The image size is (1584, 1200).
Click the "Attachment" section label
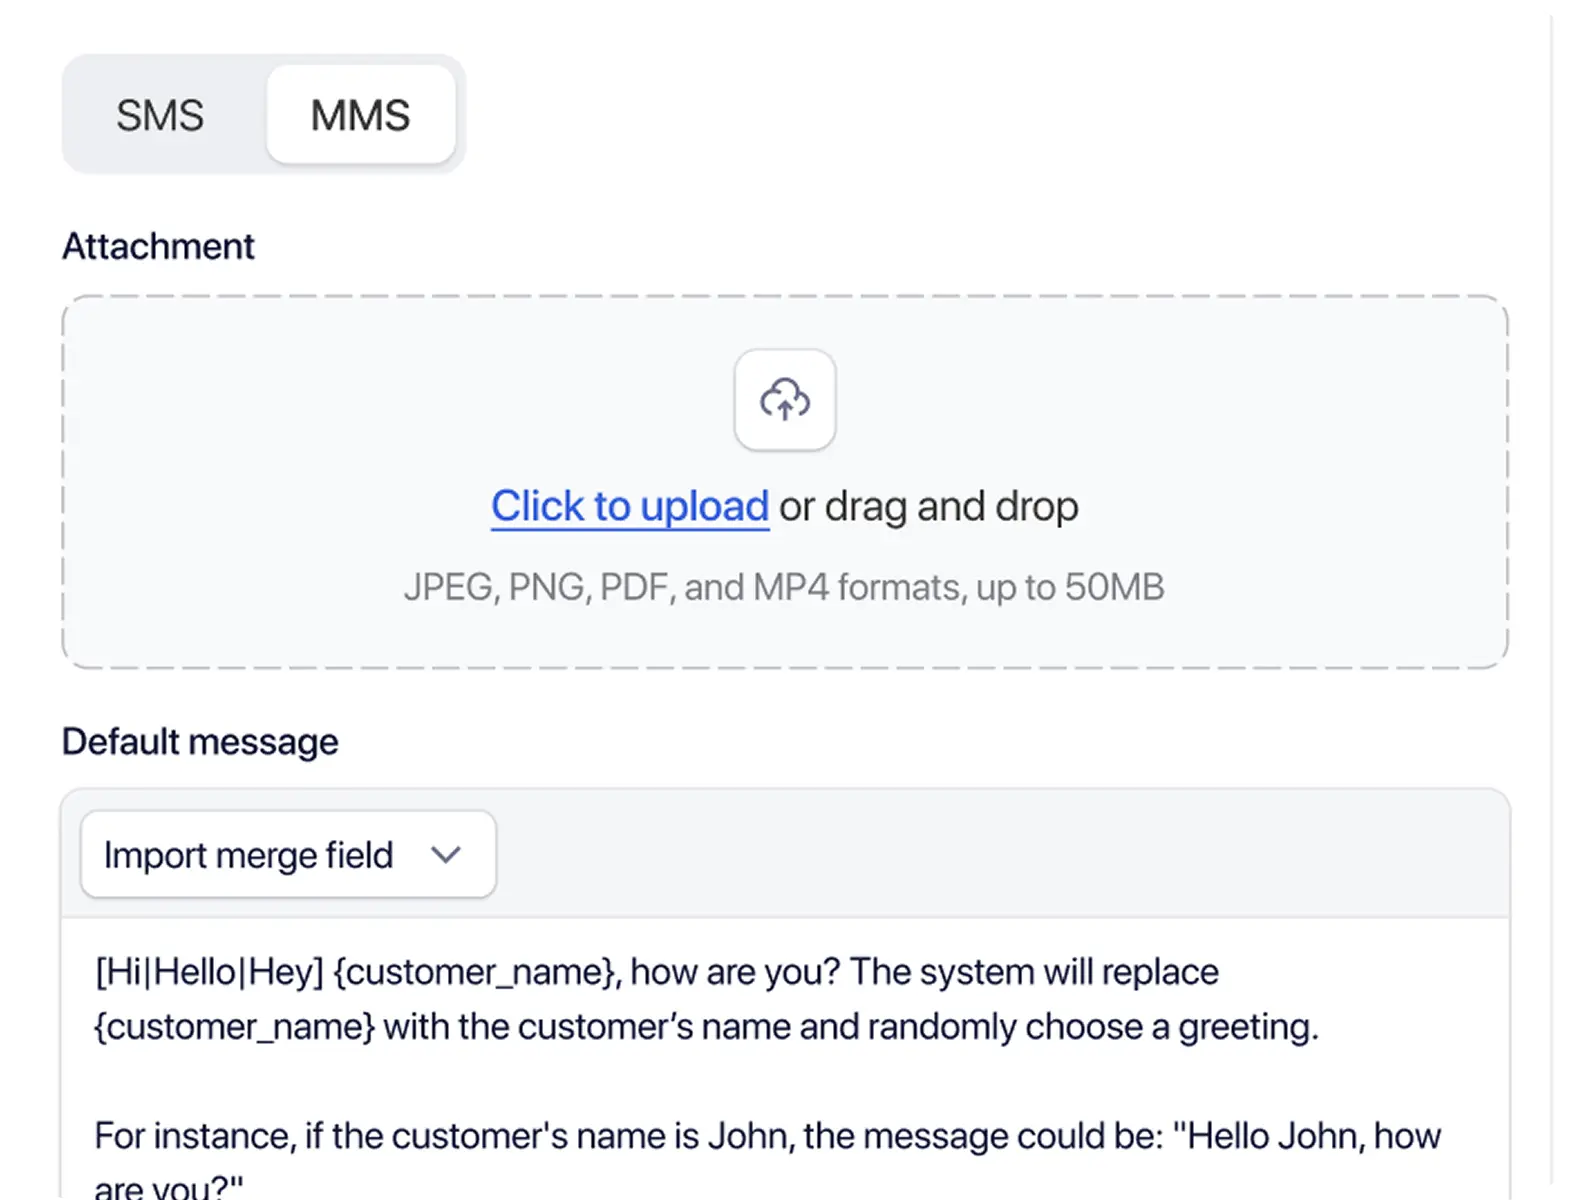click(x=158, y=246)
